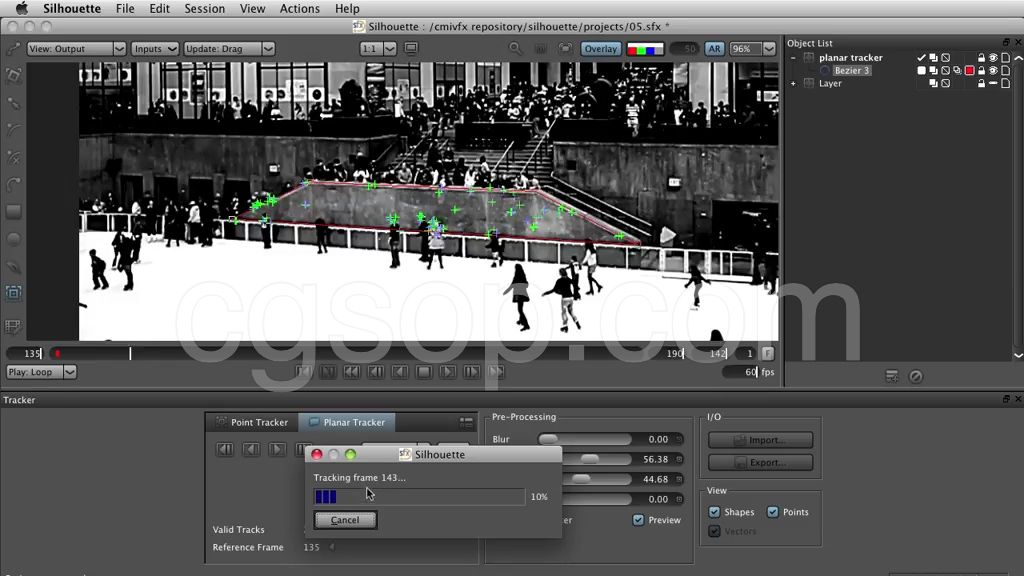The width and height of the screenshot is (1024, 576).
Task: Click the invert icon on Layer row
Action: point(945,84)
